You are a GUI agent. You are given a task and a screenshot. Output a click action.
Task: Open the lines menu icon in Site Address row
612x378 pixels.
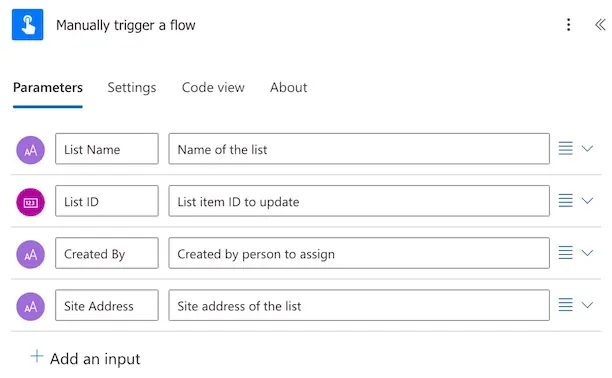(566, 305)
